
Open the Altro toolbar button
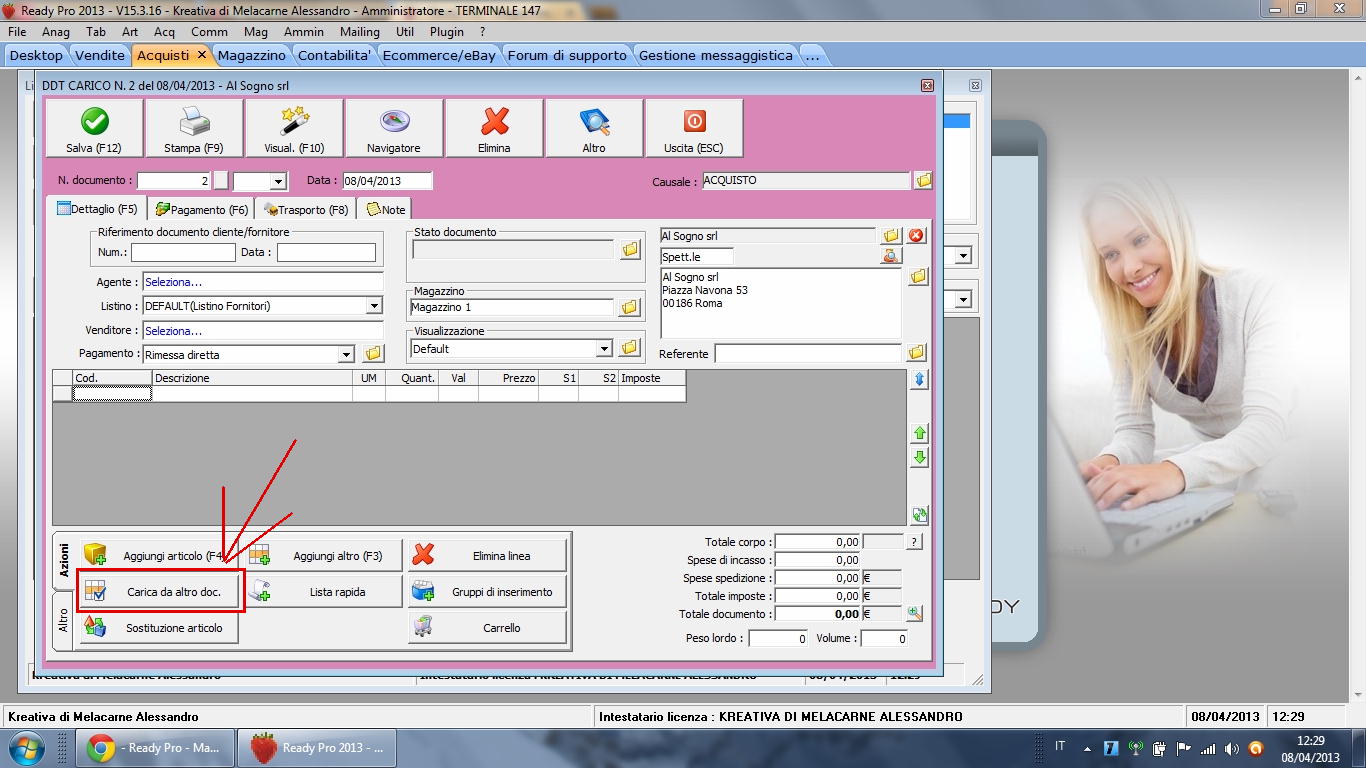pyautogui.click(x=594, y=129)
